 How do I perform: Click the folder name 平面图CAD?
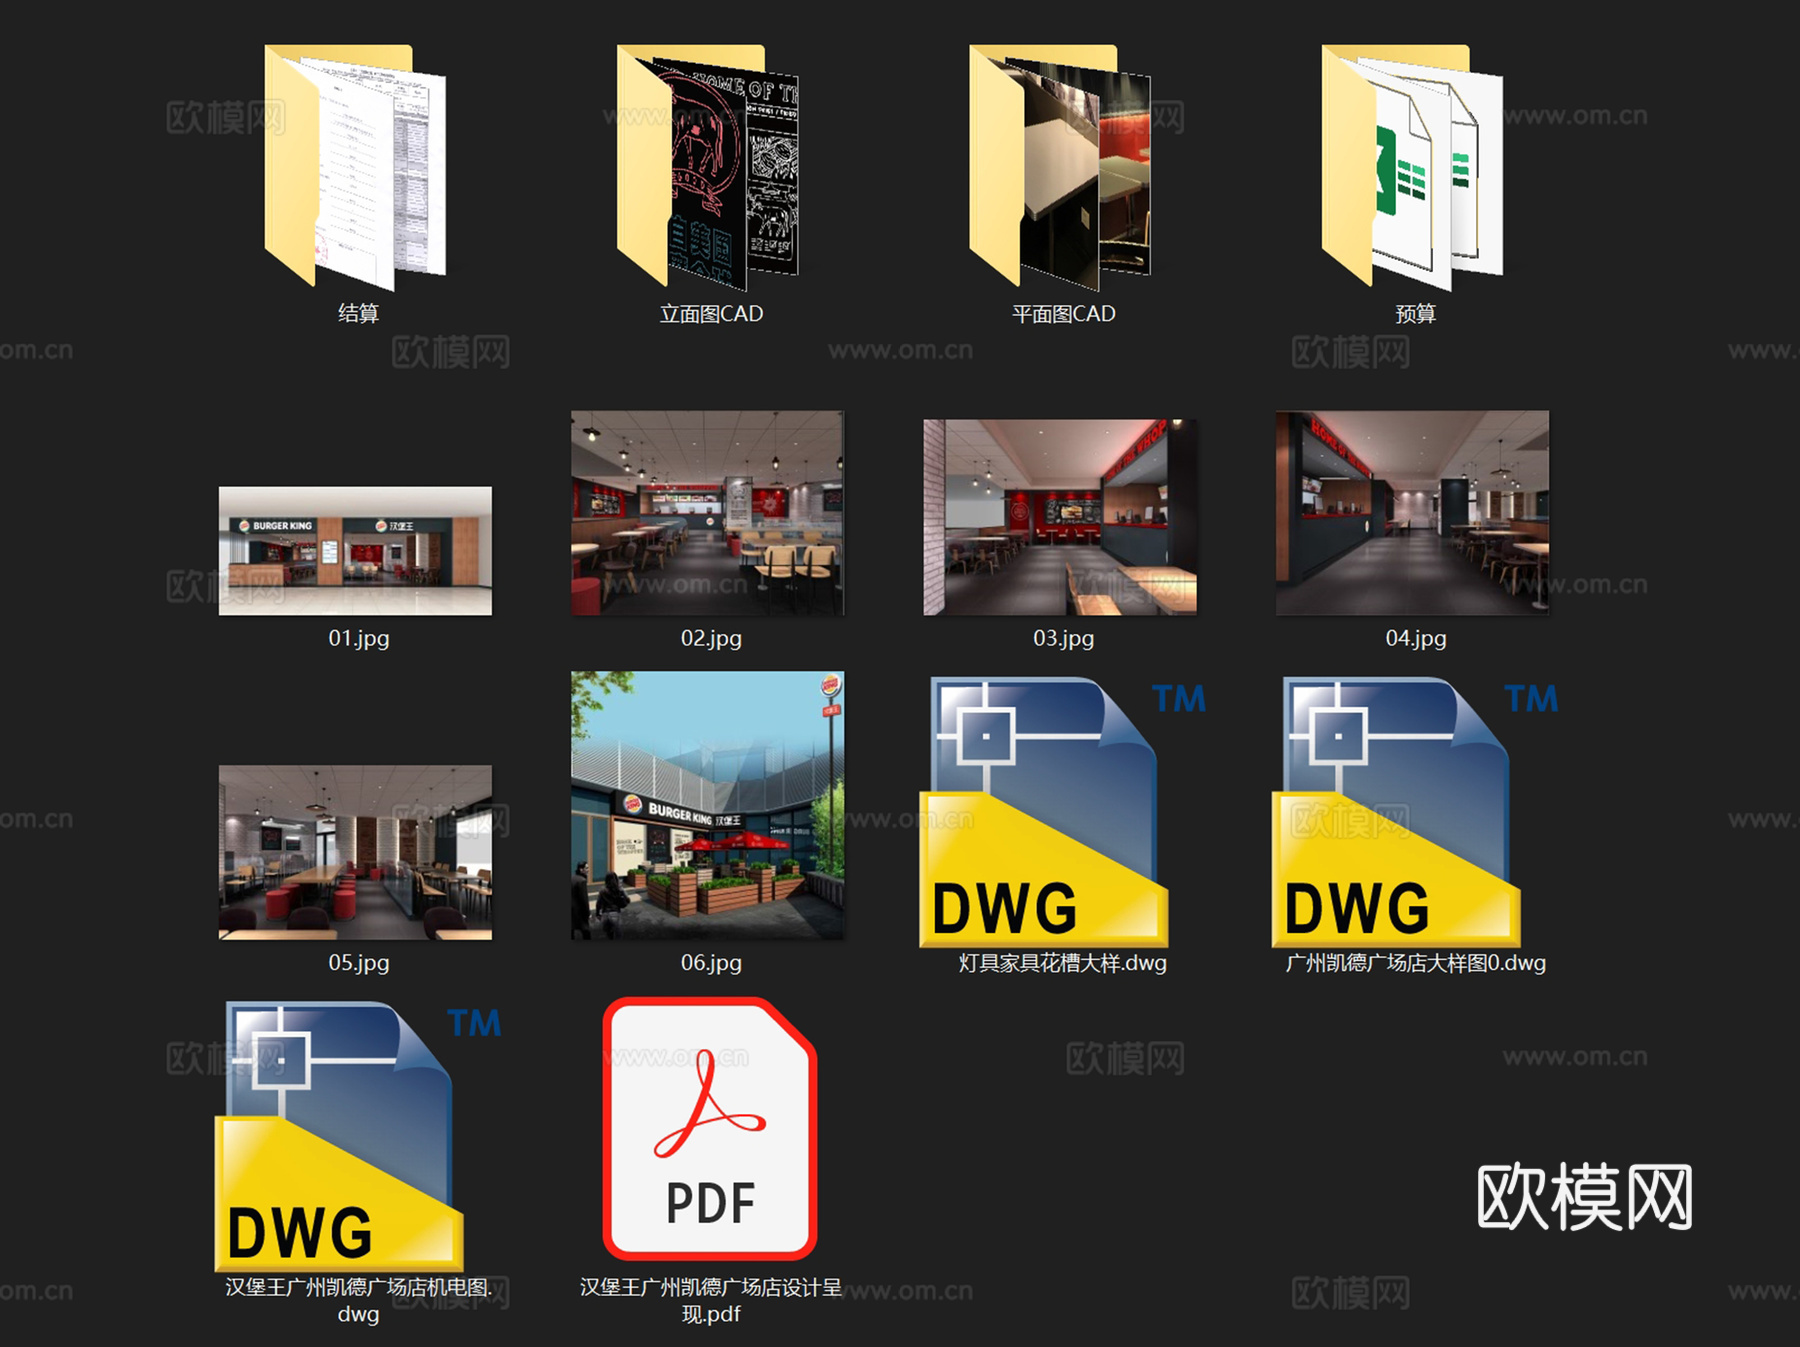coord(1063,314)
